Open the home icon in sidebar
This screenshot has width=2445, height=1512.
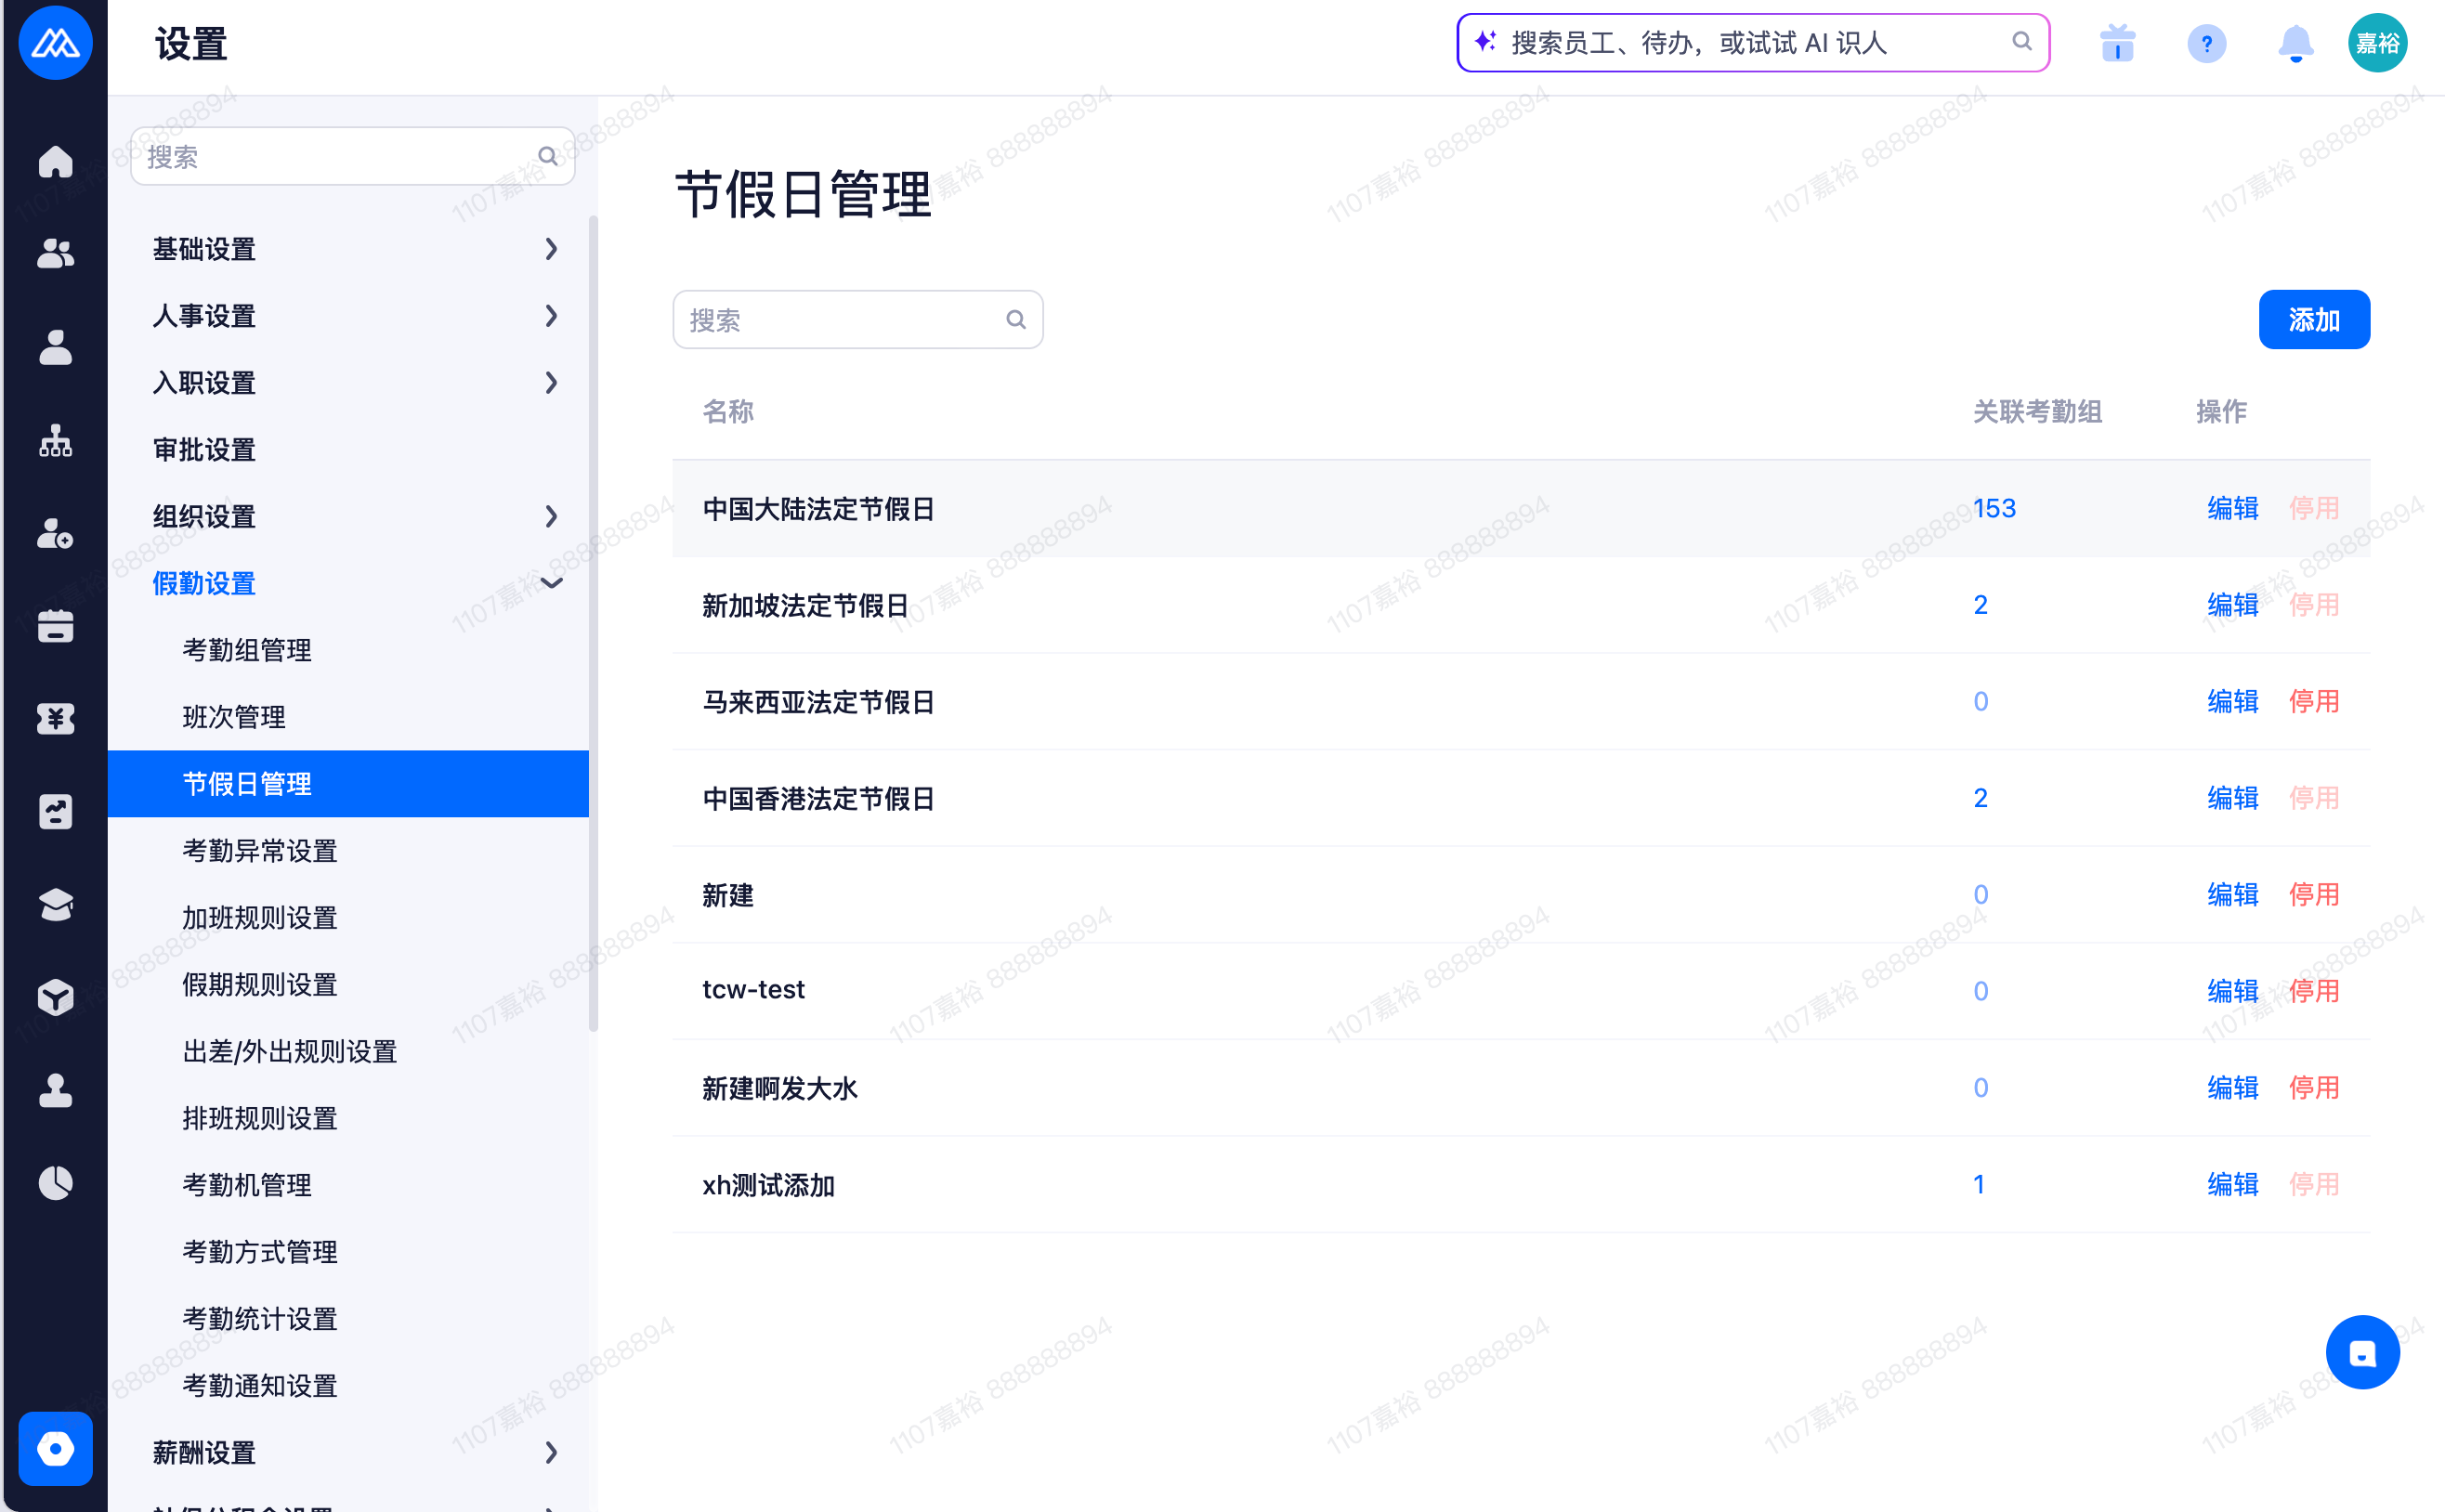[x=55, y=162]
